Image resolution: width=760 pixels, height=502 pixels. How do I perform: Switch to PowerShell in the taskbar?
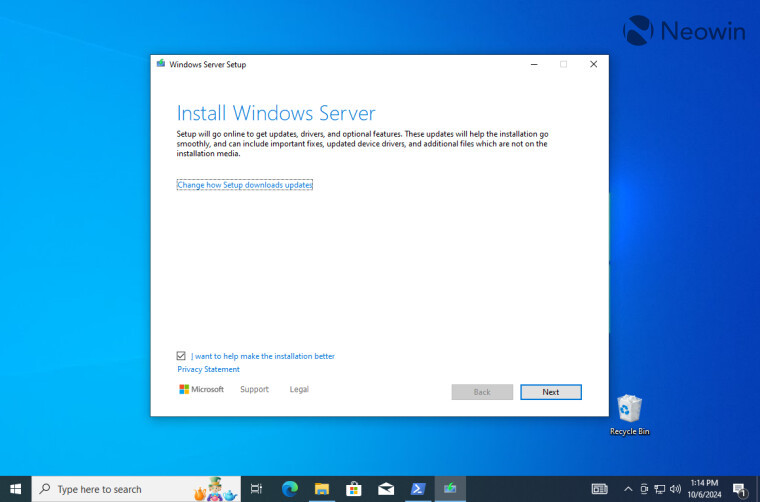[418, 489]
